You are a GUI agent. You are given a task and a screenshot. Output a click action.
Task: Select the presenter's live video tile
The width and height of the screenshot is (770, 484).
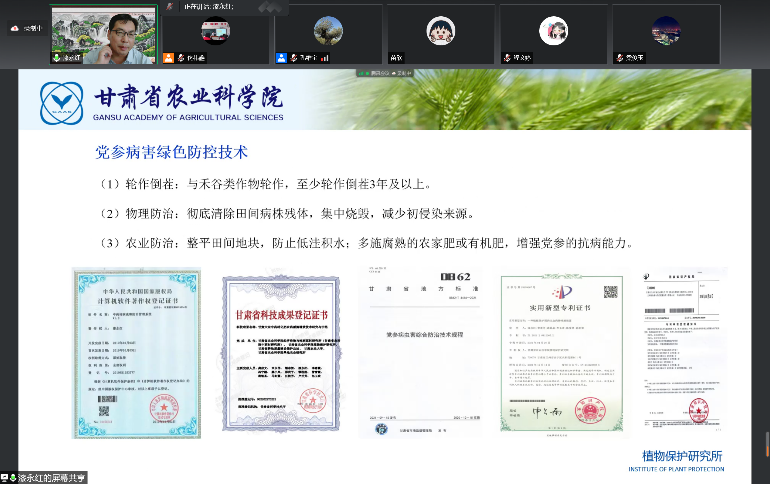(x=104, y=34)
